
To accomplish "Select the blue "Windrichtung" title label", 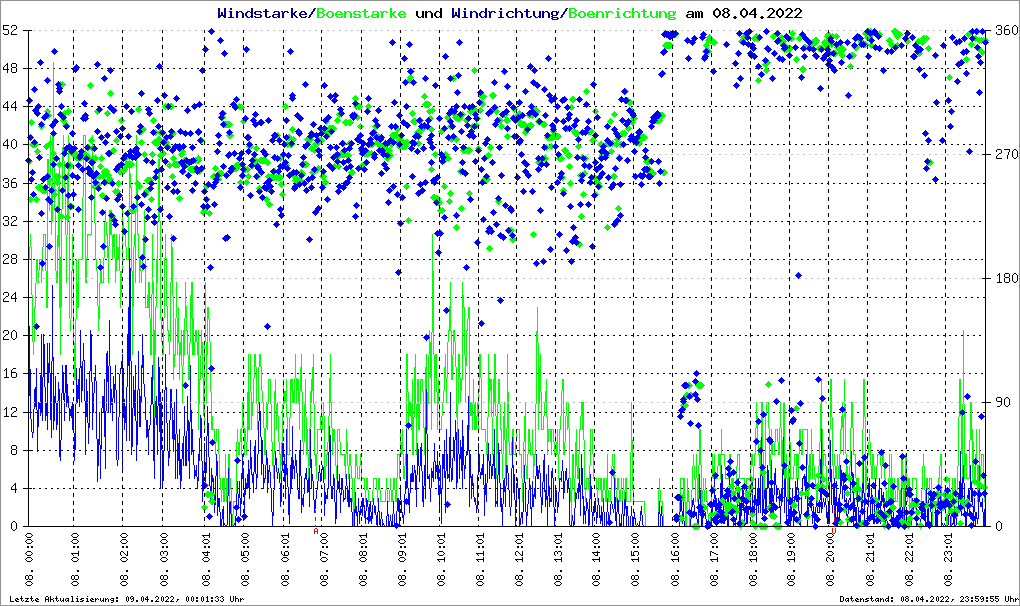I will pos(505,13).
